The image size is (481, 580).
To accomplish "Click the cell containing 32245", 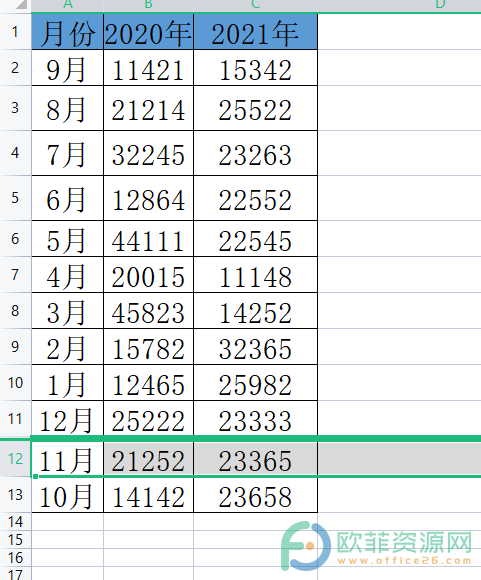I will pos(148,153).
